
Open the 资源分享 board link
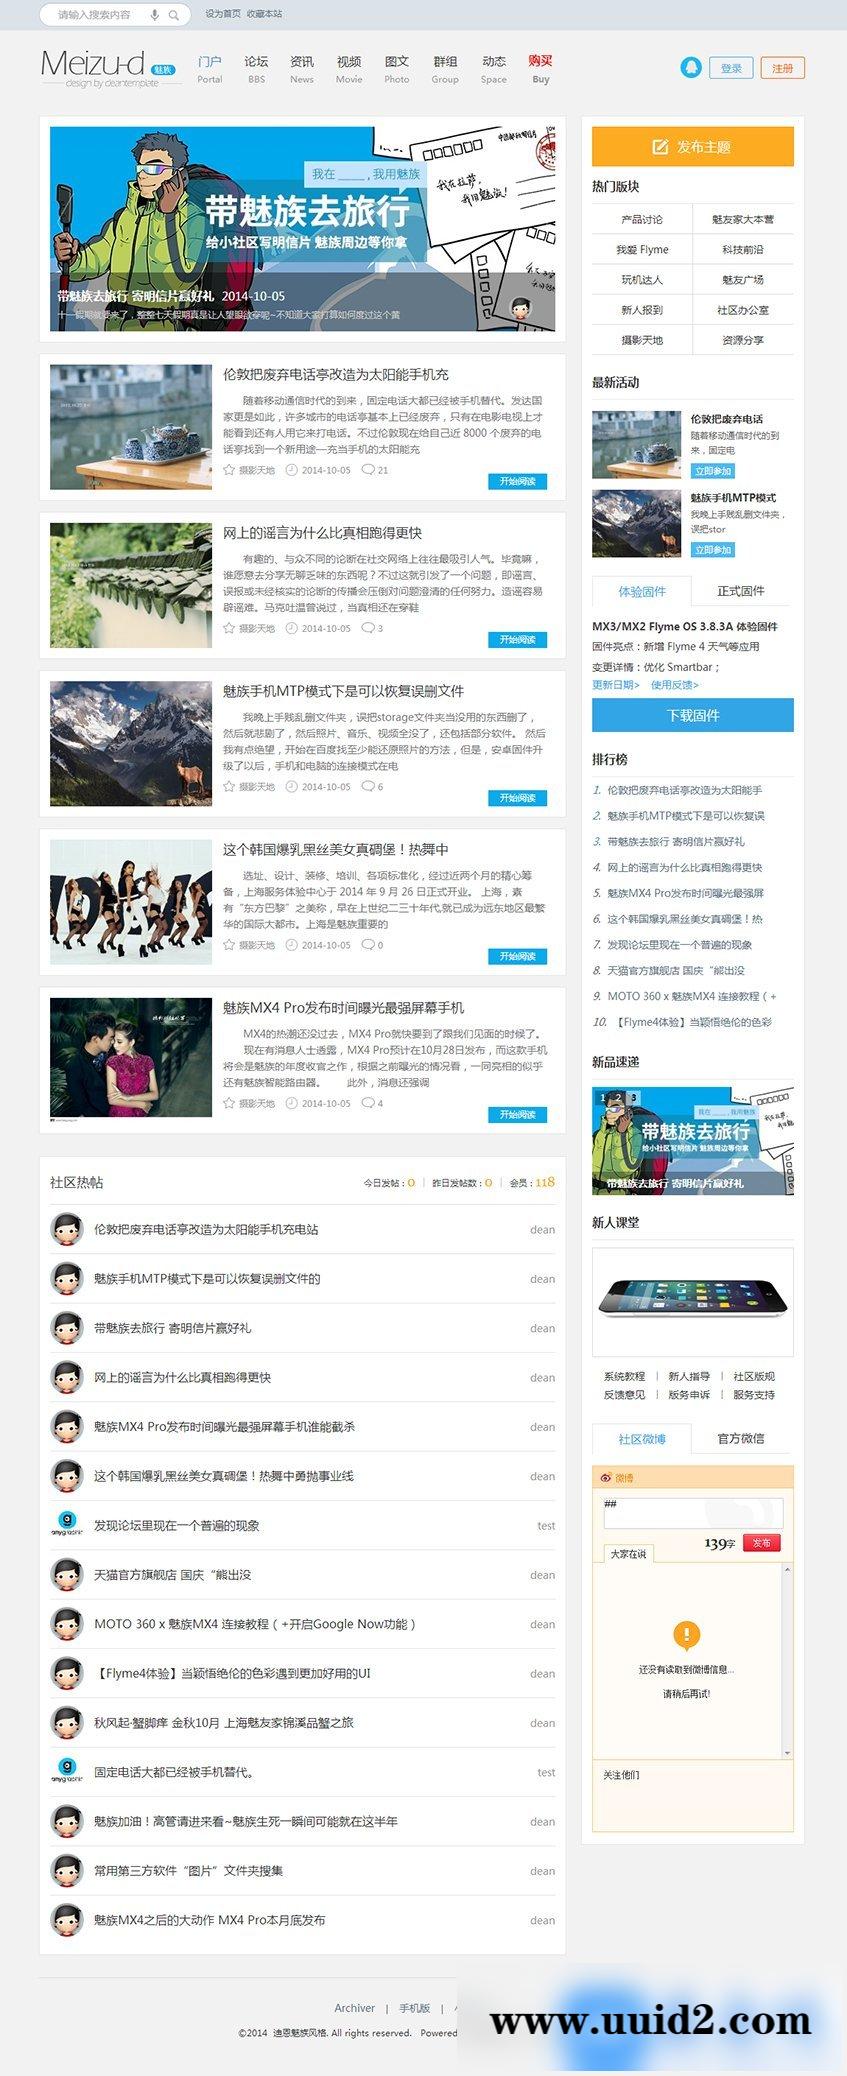pos(743,340)
